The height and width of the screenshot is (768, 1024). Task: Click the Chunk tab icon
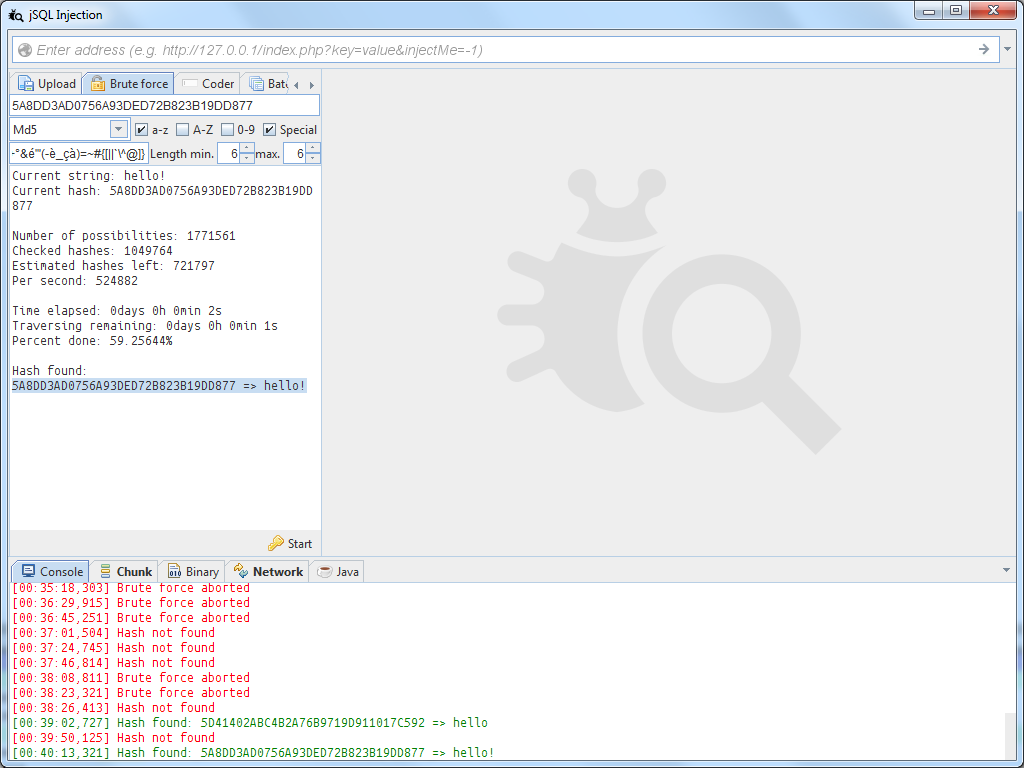pos(105,571)
